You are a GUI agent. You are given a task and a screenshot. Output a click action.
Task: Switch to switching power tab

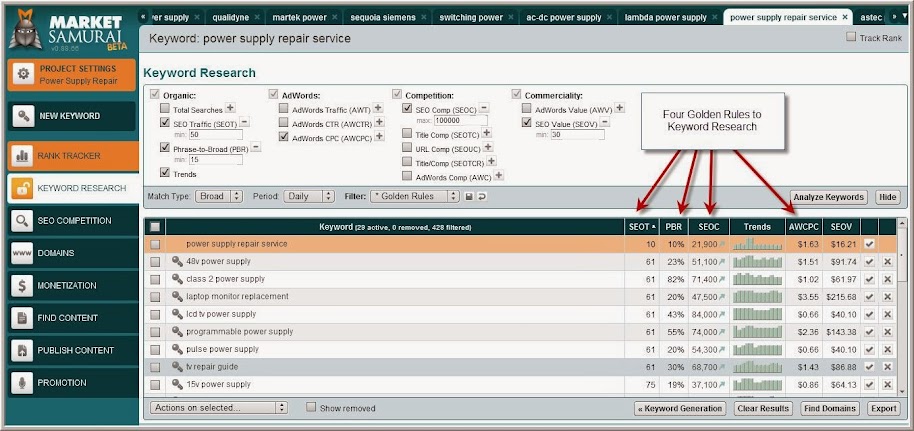(x=473, y=17)
